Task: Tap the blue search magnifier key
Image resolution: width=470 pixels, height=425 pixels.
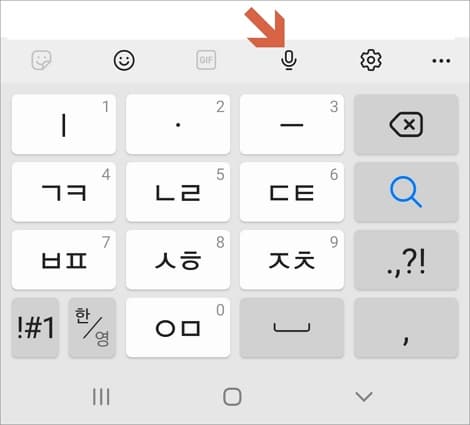Action: click(x=406, y=192)
